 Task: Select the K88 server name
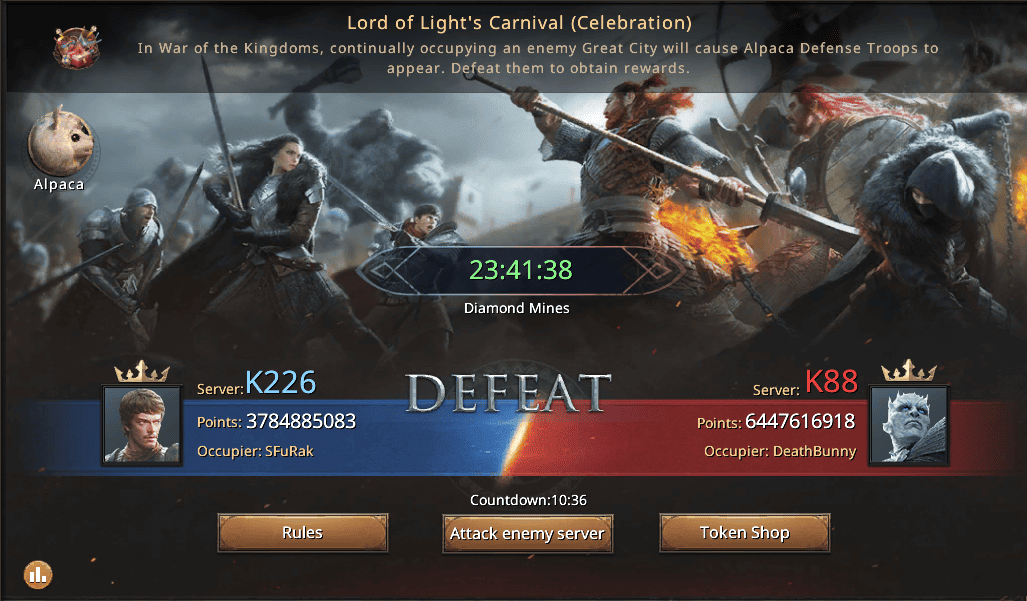pyautogui.click(x=831, y=381)
